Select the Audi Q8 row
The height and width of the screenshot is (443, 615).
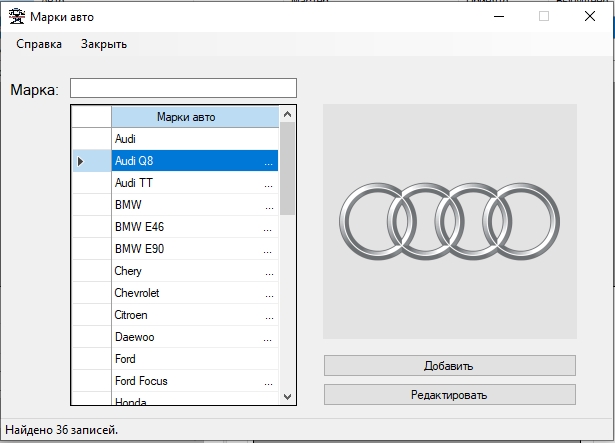coord(195,161)
